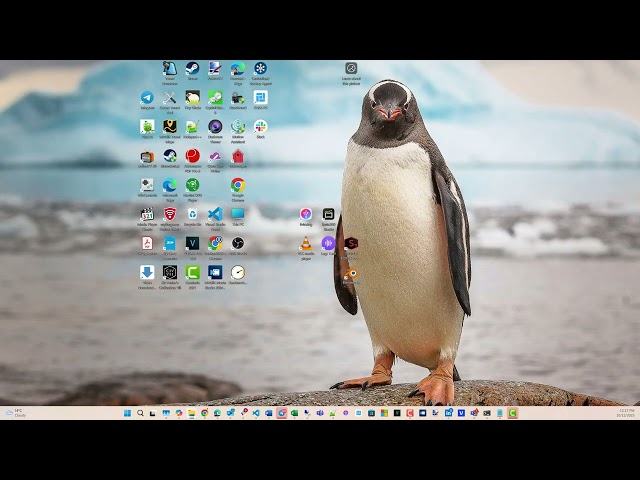Select the SteamSetup desktop icon
The height and width of the screenshot is (480, 640).
[x=170, y=156]
